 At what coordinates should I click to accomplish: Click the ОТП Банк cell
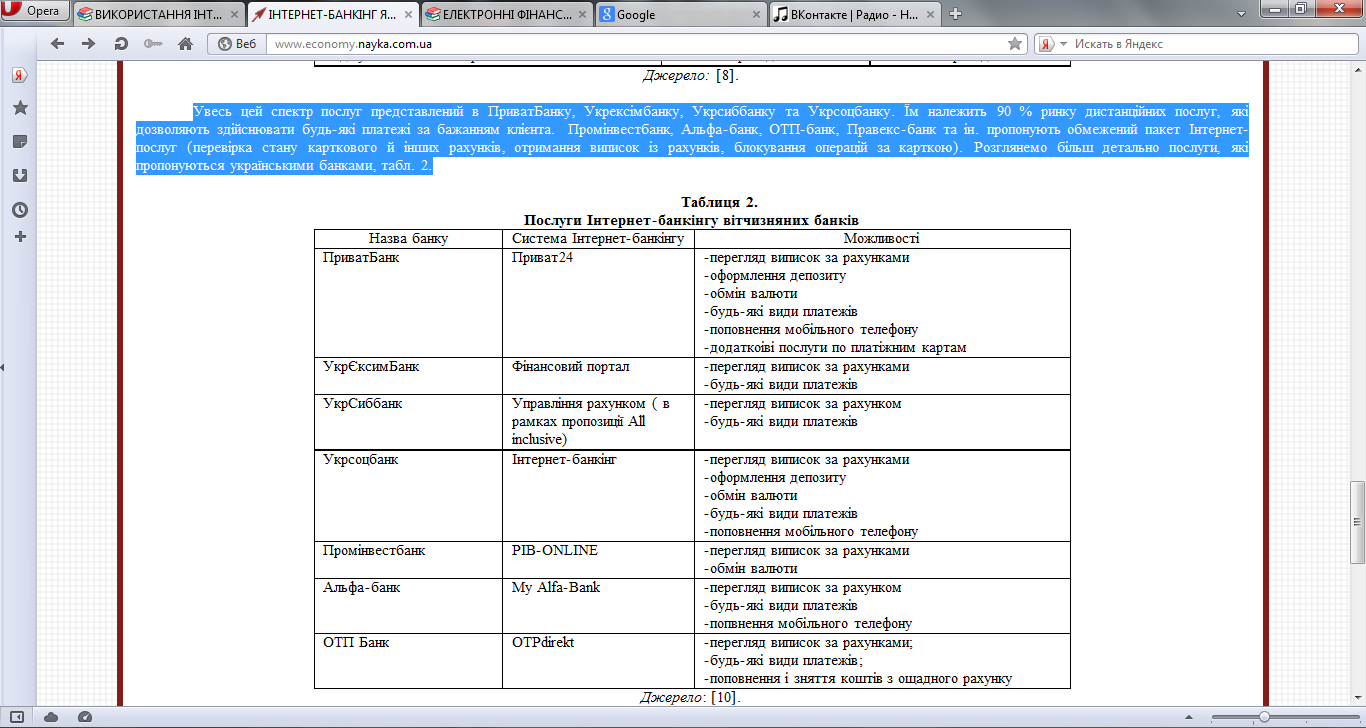pyautogui.click(x=408, y=661)
